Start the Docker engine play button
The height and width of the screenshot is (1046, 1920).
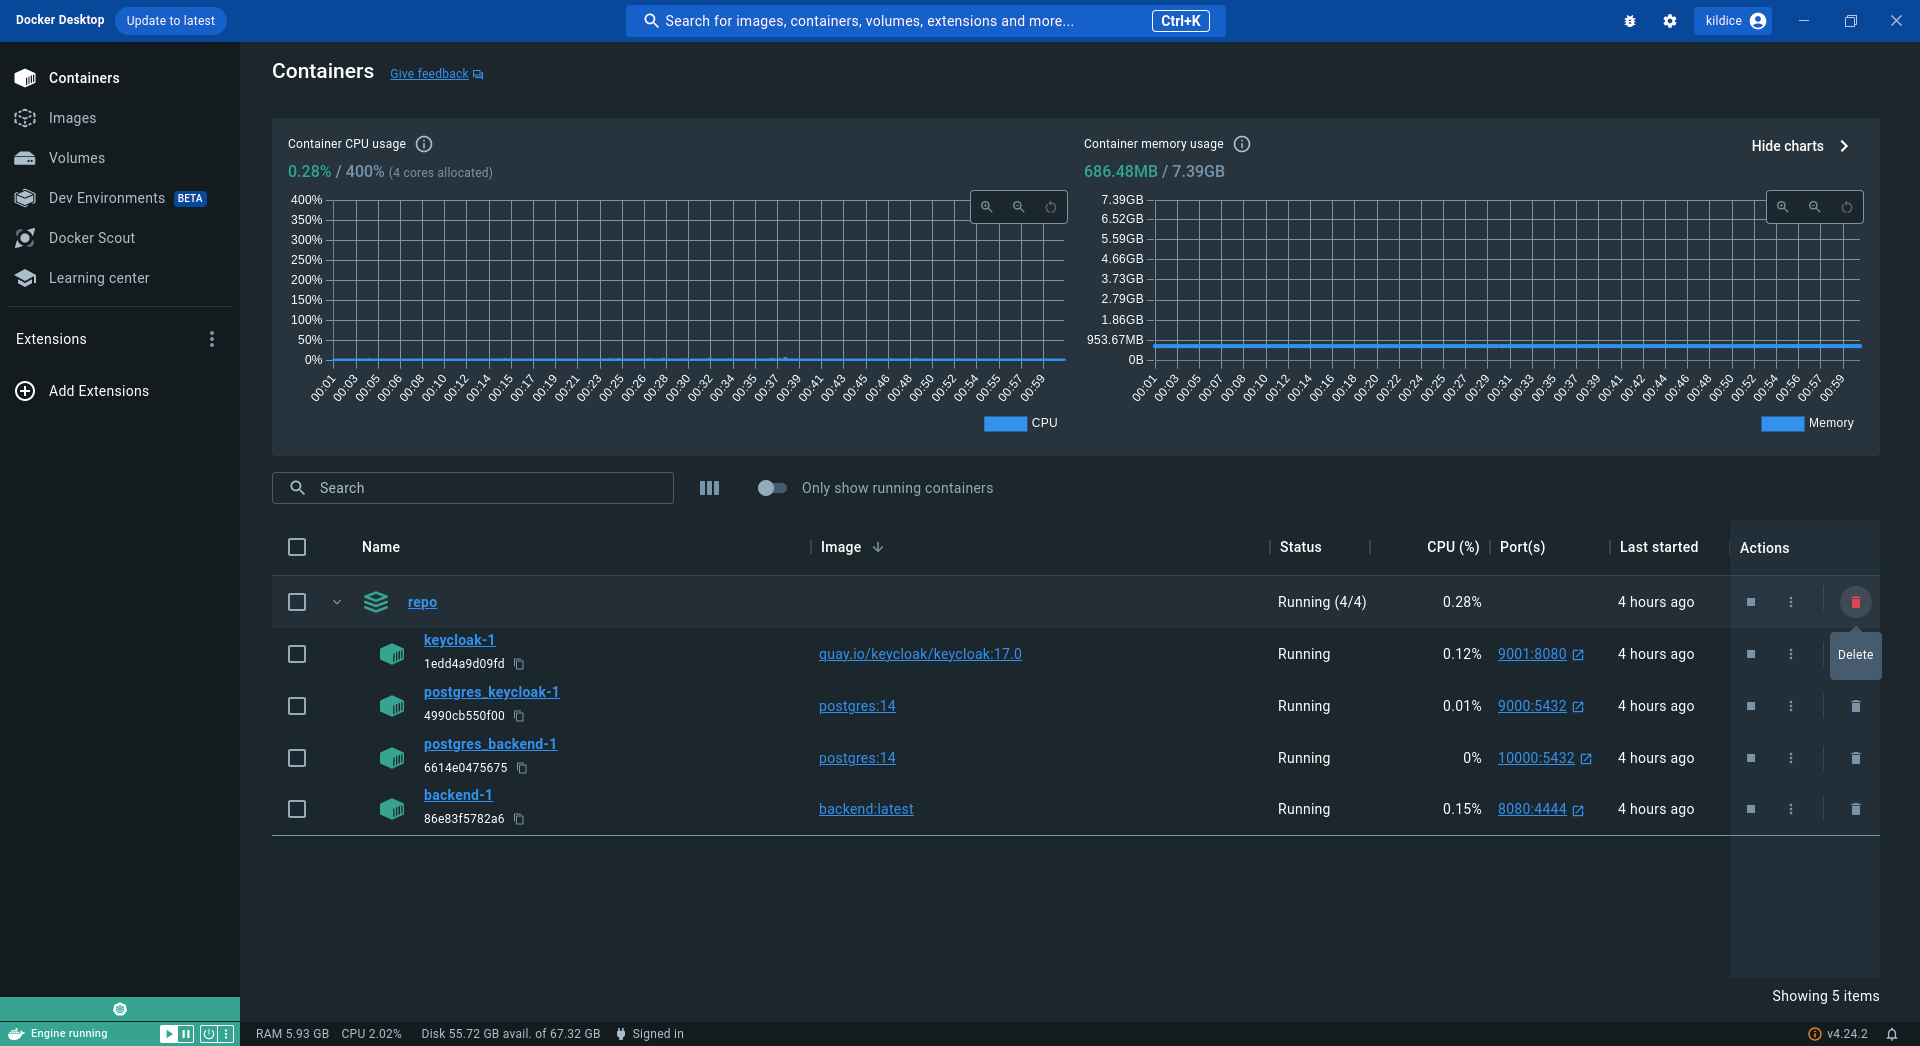[169, 1034]
